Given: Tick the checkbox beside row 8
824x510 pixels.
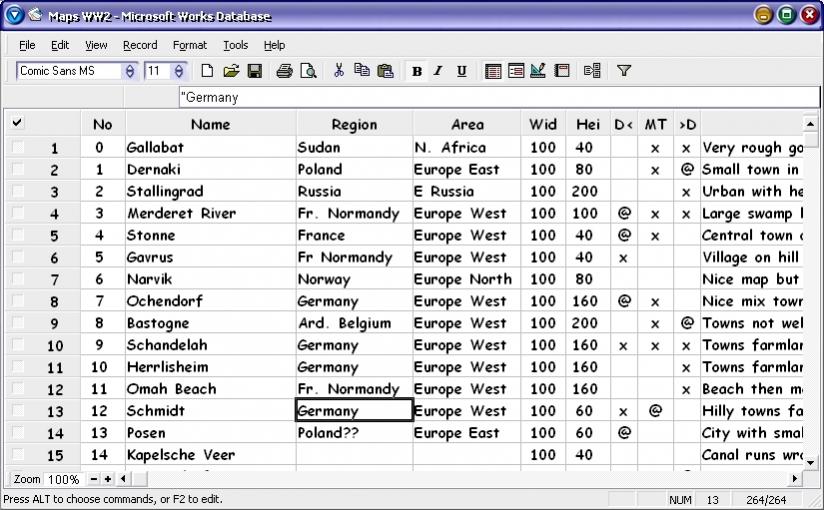Looking at the screenshot, I should 18,301.
